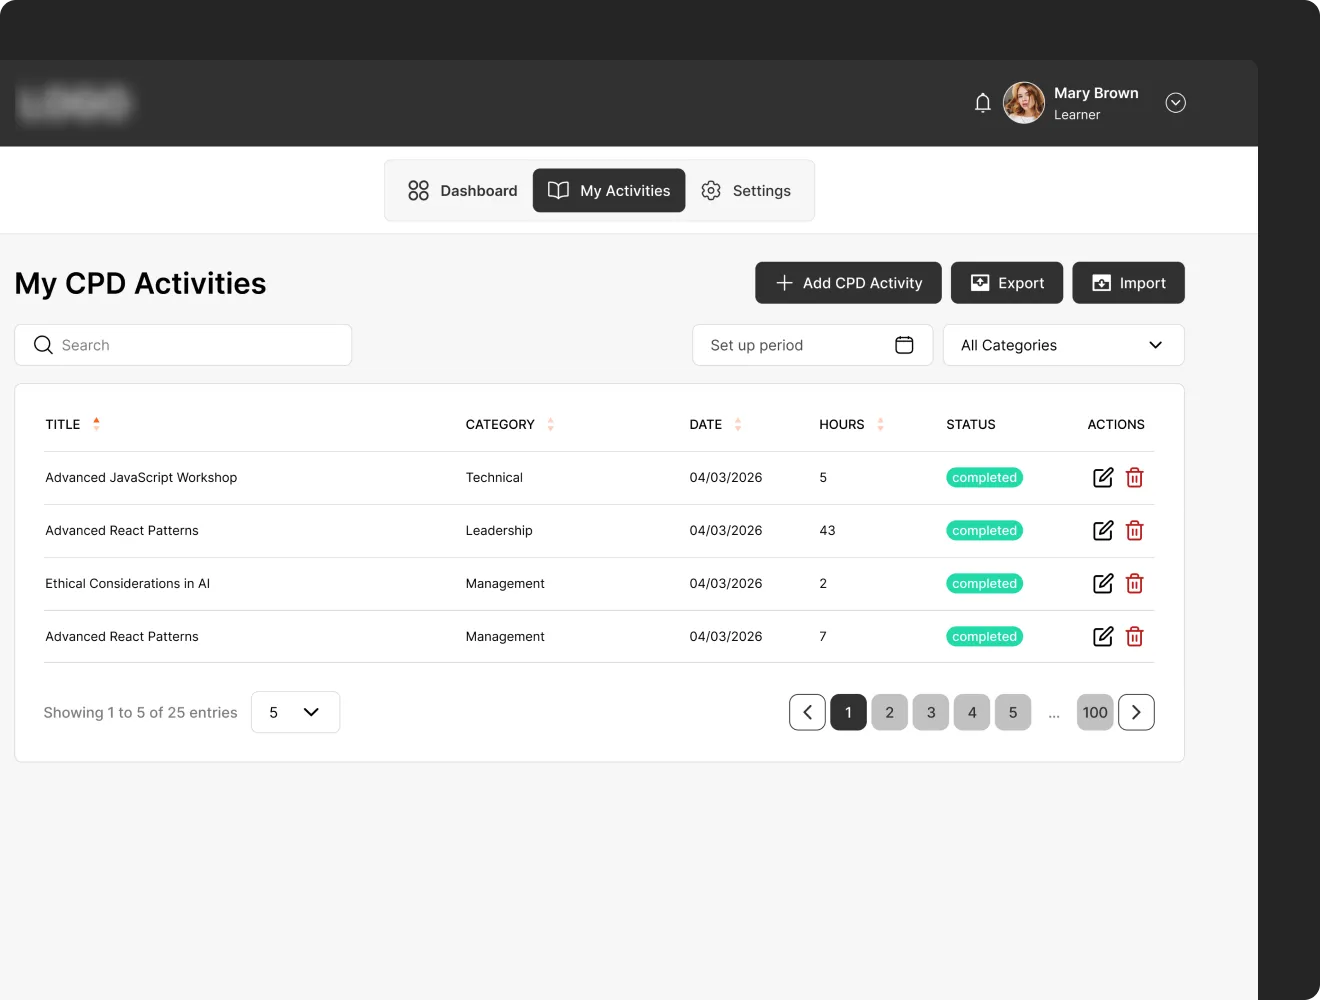
Task: Edit the Advanced JavaScript Workshop entry
Action: tap(1102, 478)
